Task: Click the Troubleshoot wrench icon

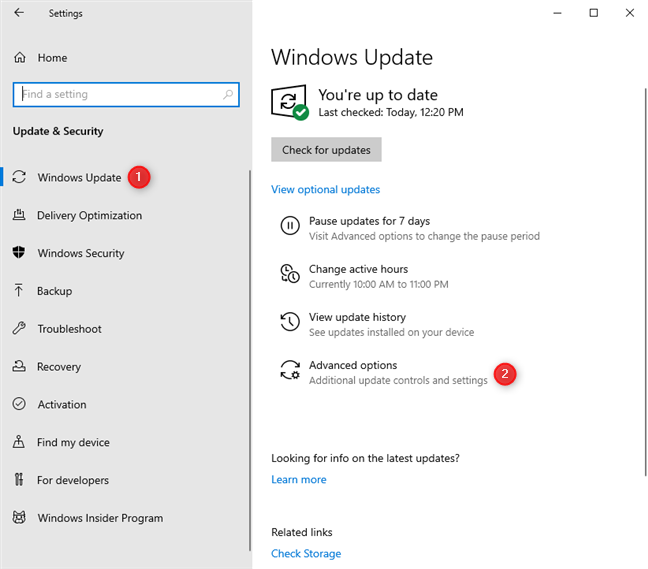Action: point(19,329)
